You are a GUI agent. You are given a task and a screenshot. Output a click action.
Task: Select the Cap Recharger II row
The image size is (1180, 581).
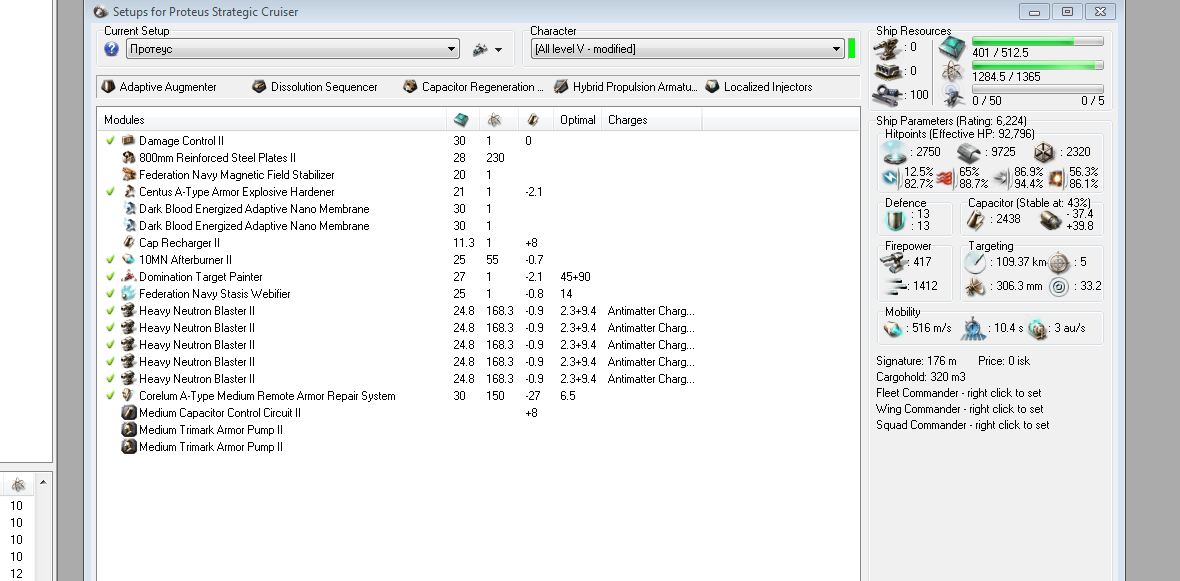click(x=478, y=242)
